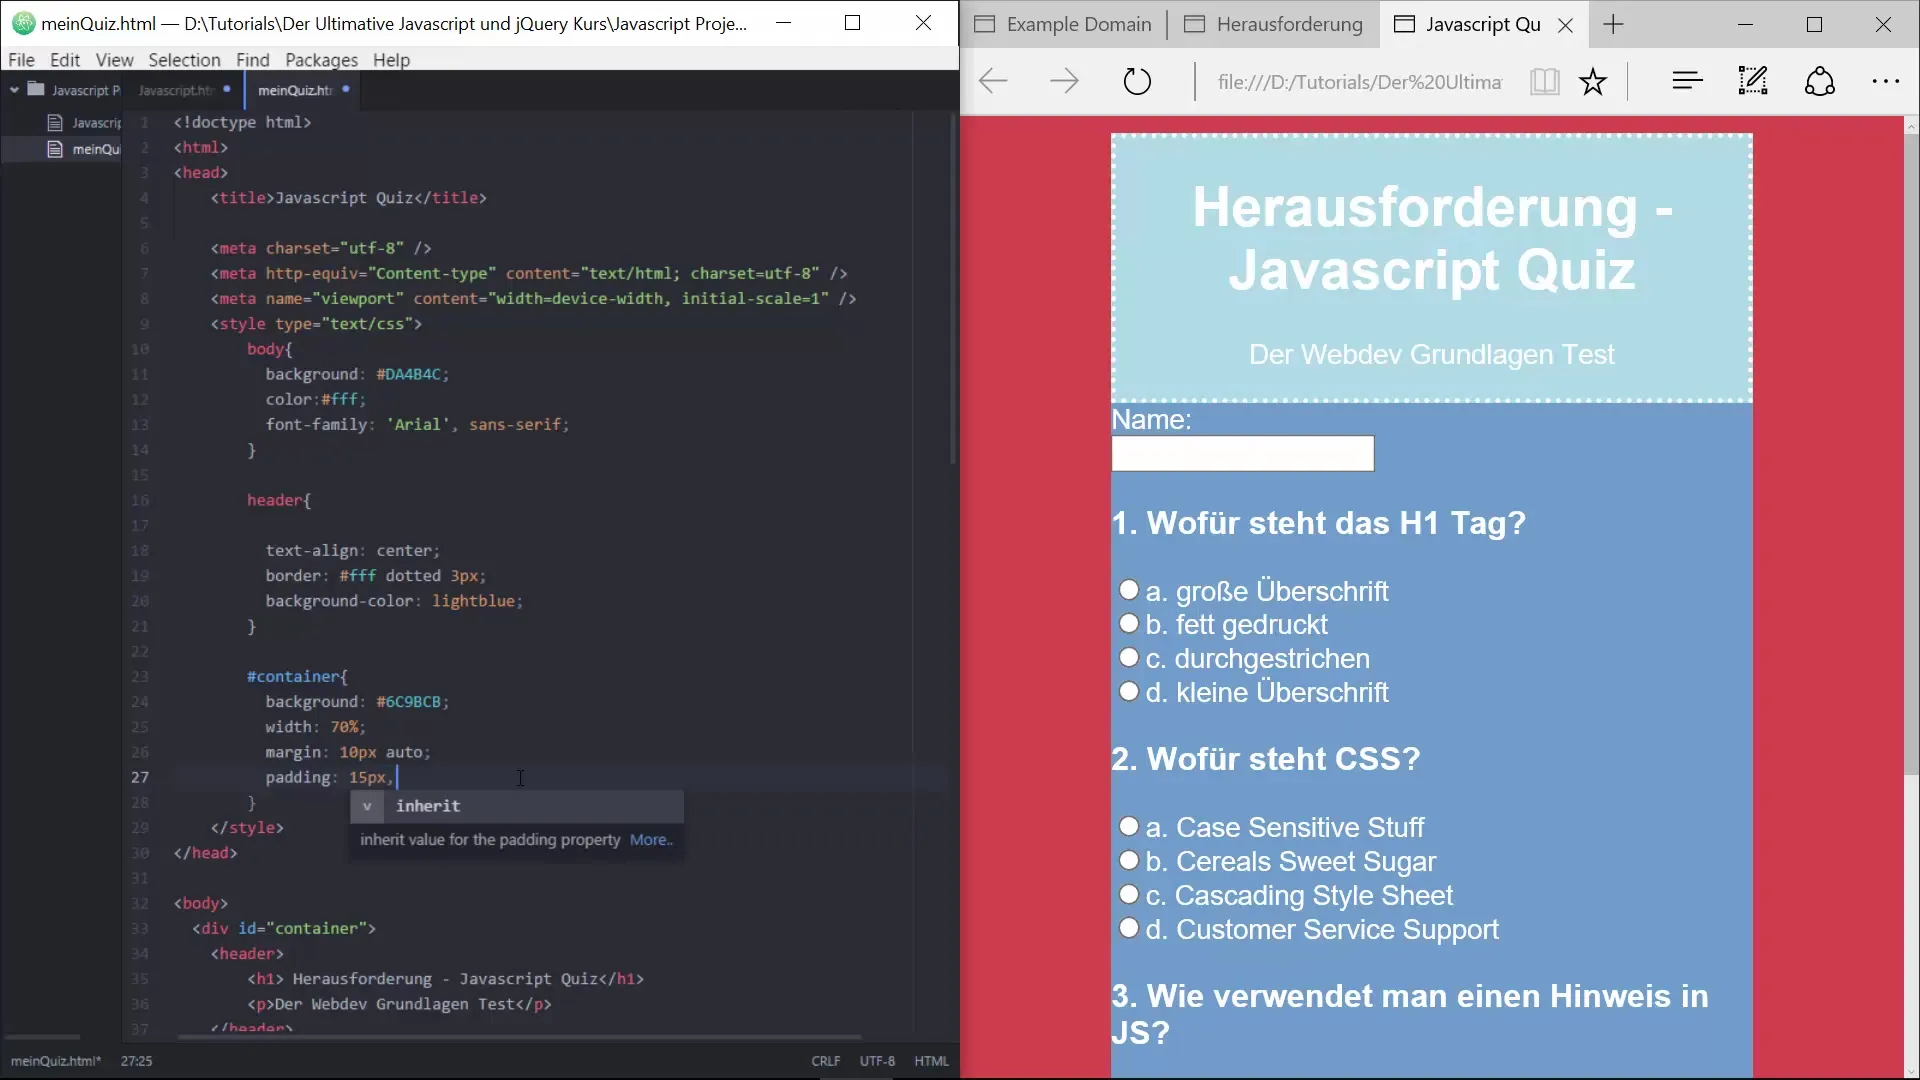Click the Herausforderung - Javascript Quiz heading

pos(1432,238)
